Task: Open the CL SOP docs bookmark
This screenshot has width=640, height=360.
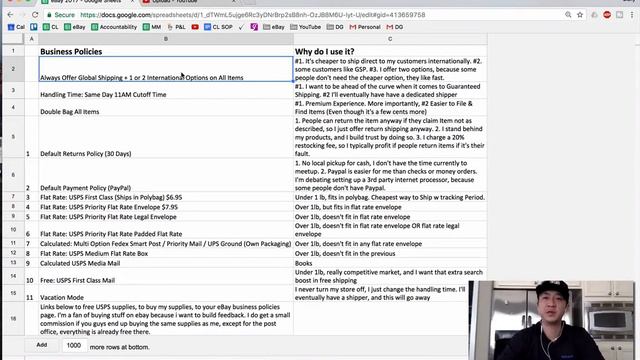Action: click(218, 27)
